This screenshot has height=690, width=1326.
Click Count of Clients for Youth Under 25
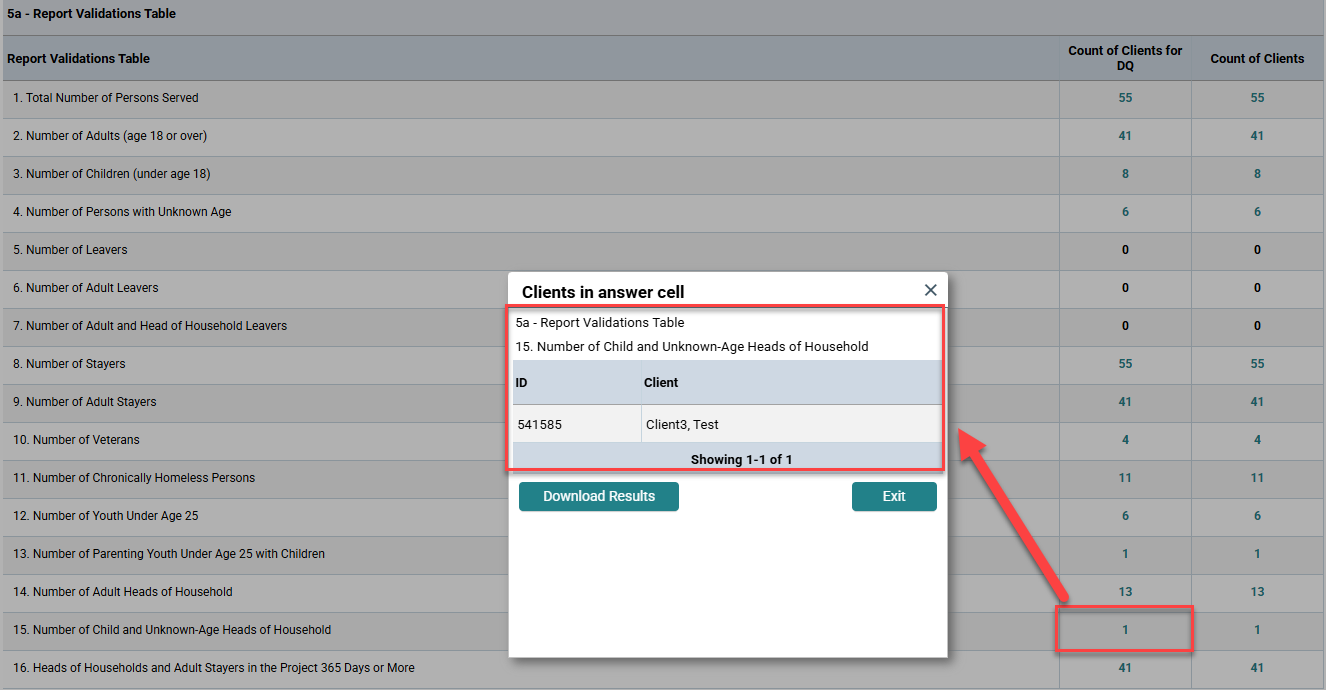point(1257,516)
